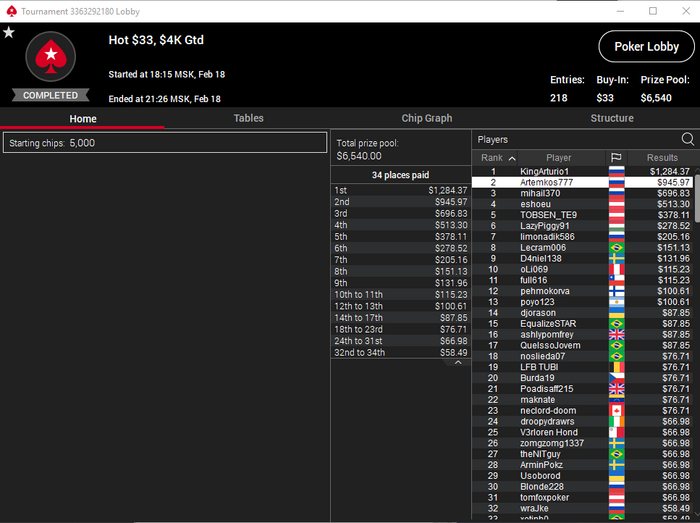
Task: Switch to the Tables tab
Action: tap(248, 118)
